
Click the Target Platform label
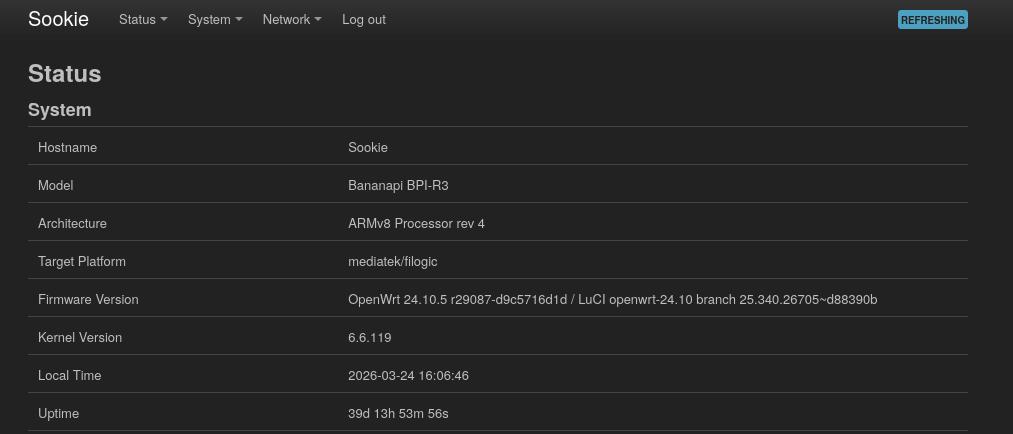click(82, 262)
